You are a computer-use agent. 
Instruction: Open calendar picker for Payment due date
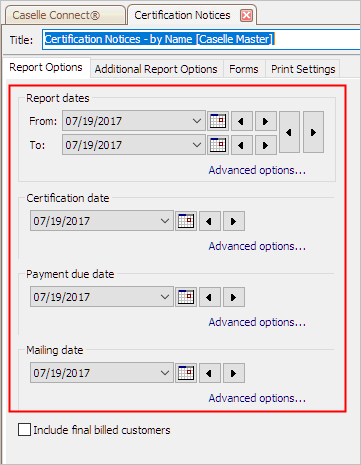(186, 297)
